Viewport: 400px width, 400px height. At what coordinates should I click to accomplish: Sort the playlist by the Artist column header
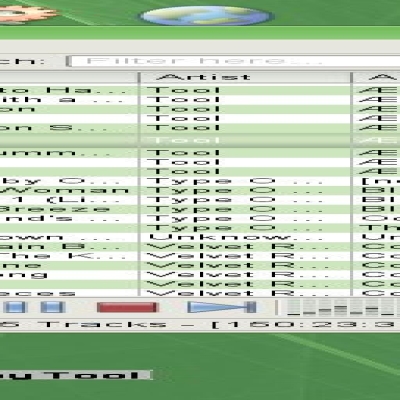pos(245,77)
